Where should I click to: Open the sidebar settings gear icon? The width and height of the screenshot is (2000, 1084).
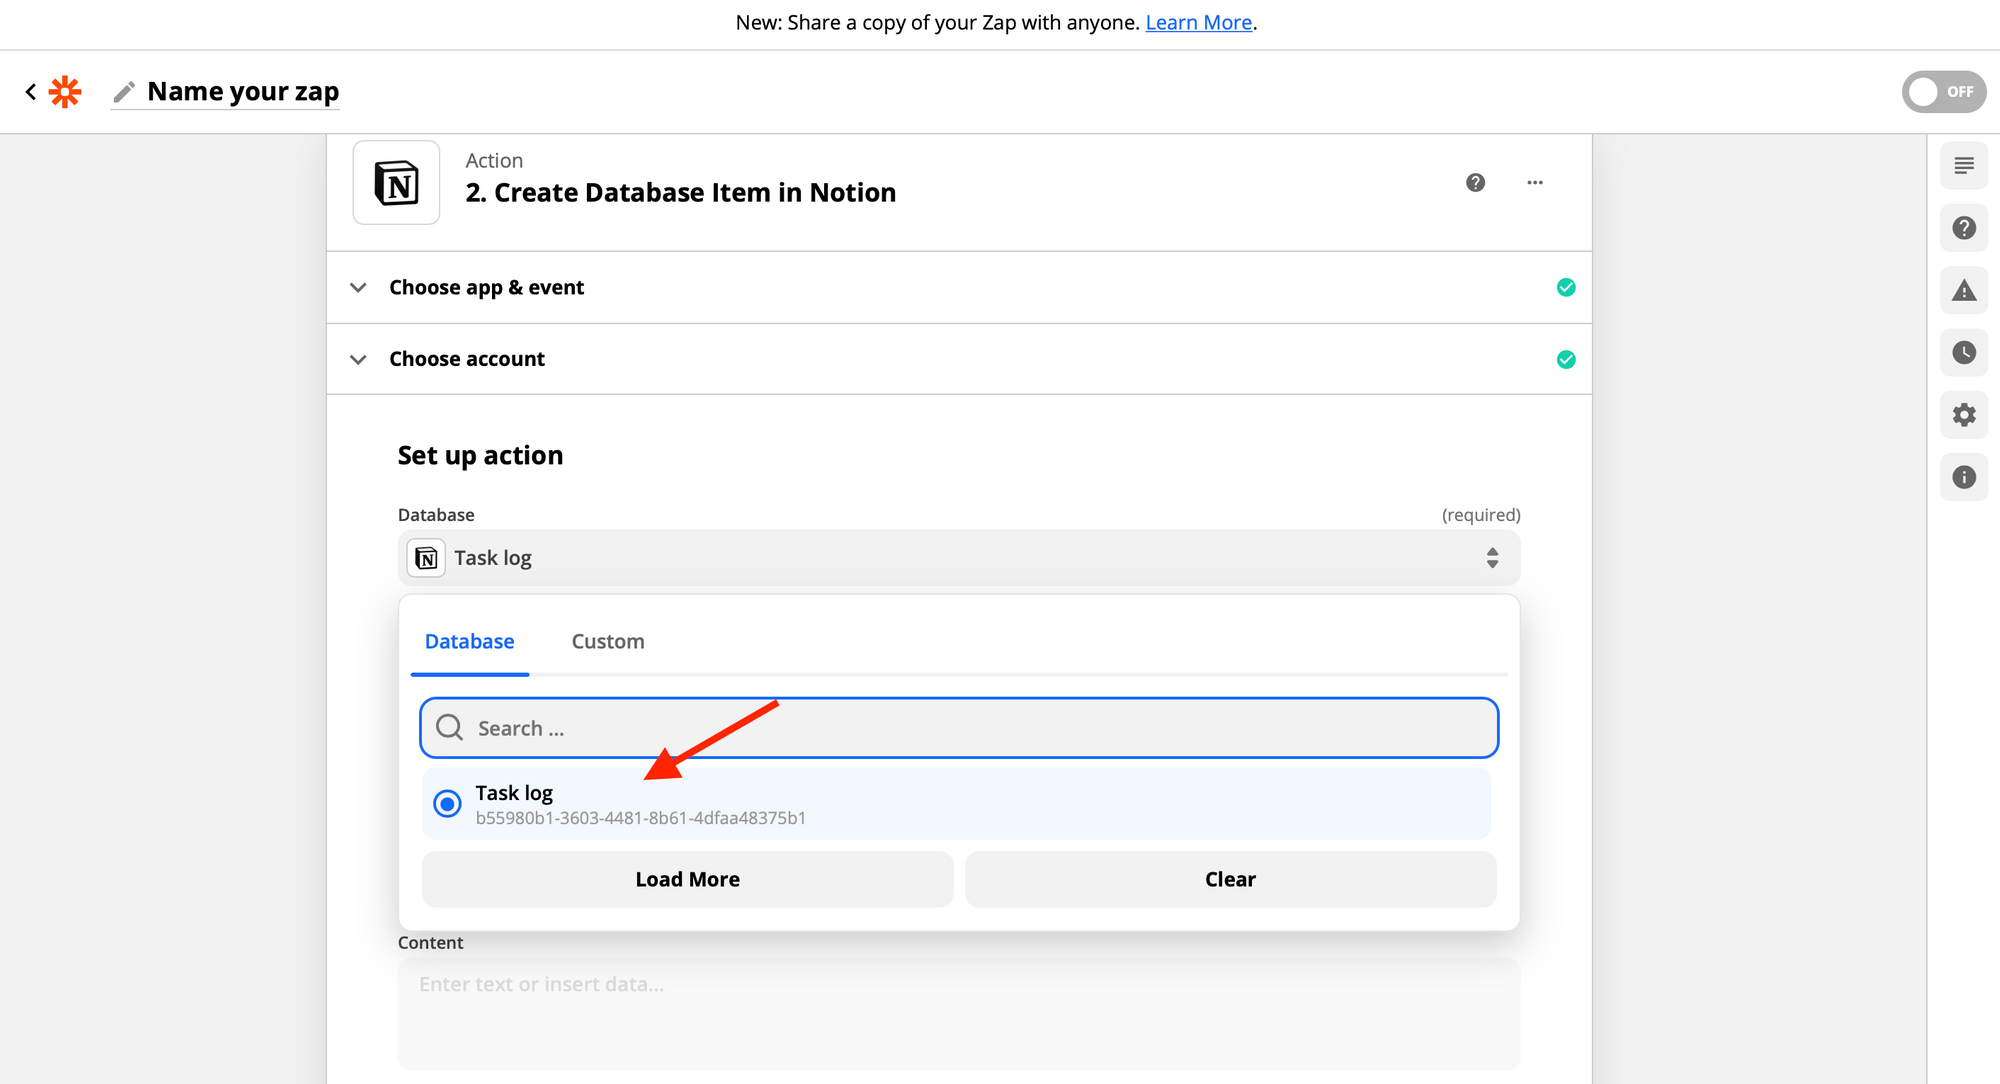click(x=1964, y=415)
